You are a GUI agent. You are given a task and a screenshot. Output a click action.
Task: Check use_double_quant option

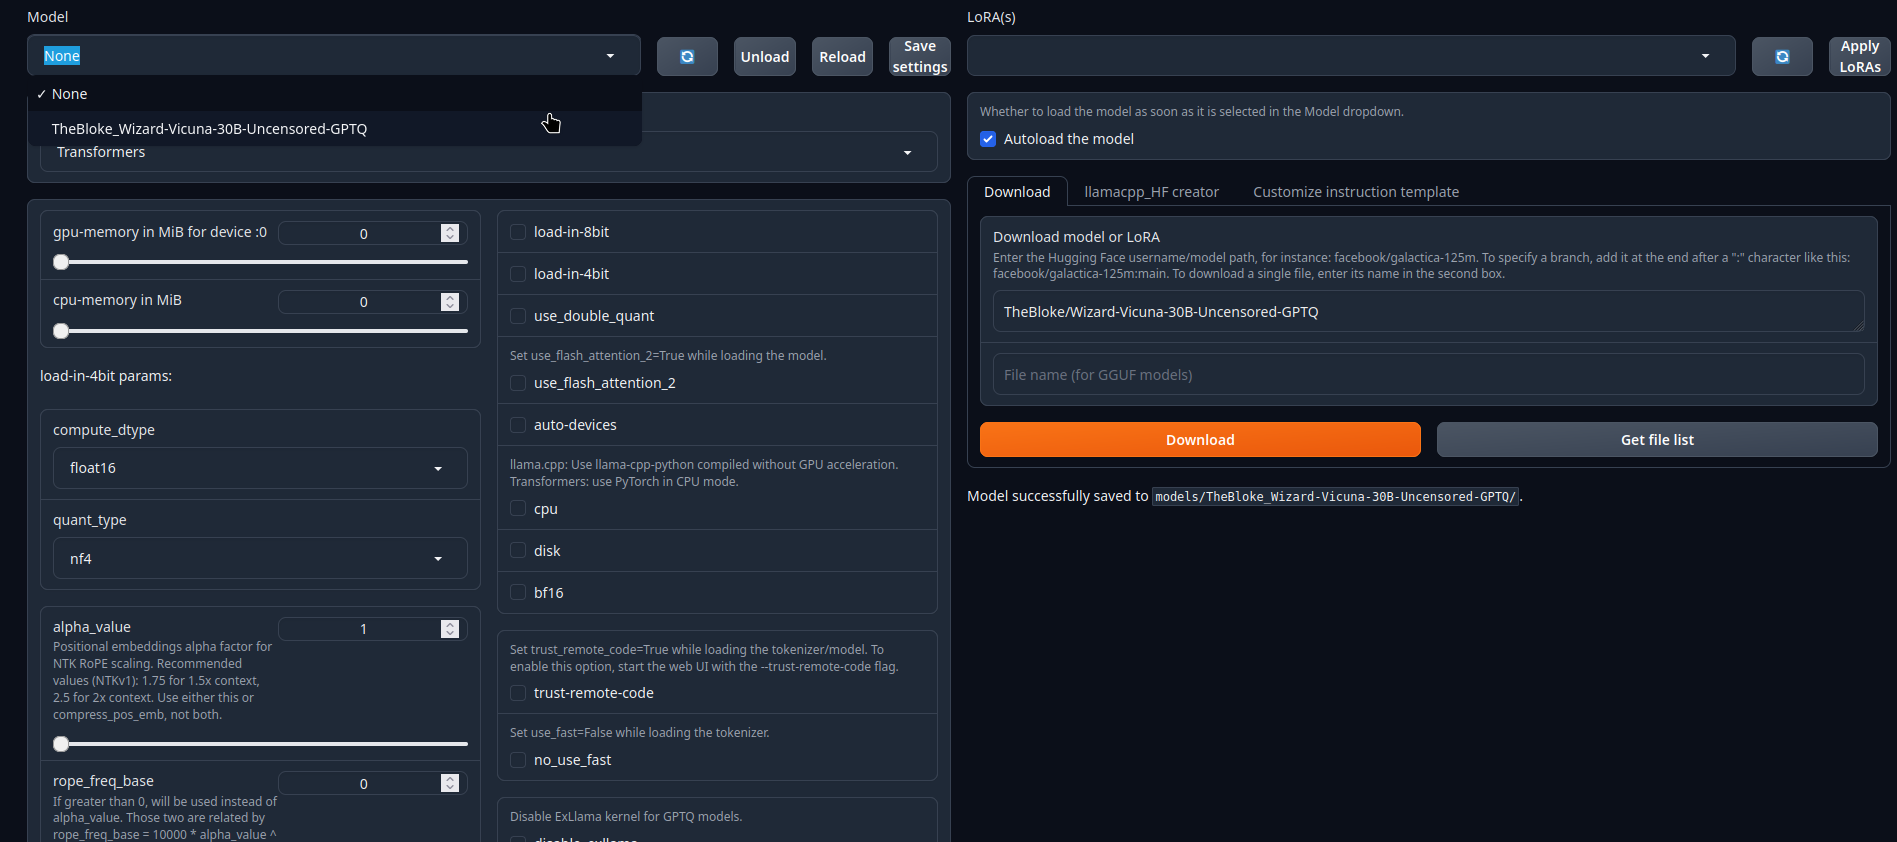[518, 316]
